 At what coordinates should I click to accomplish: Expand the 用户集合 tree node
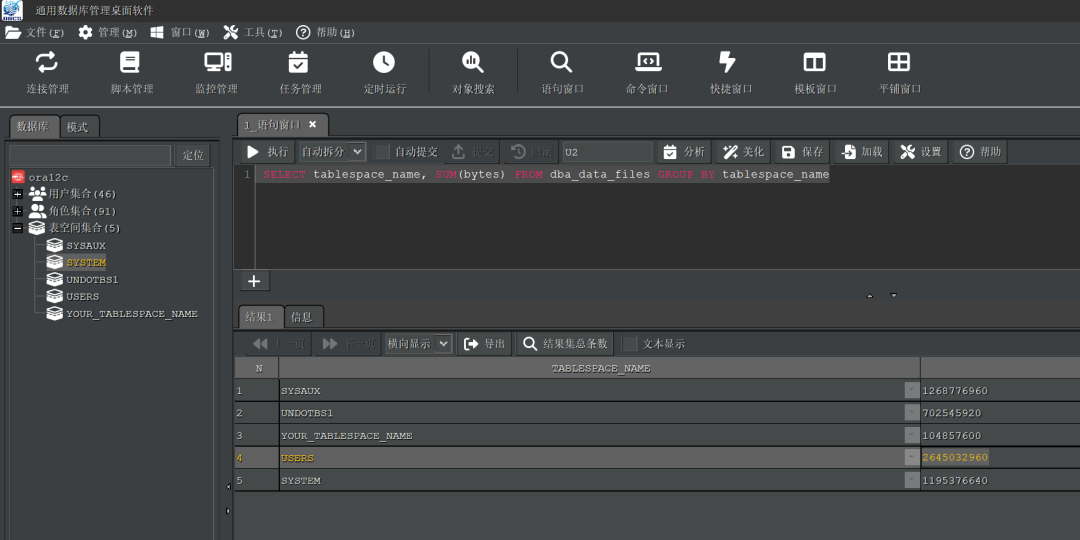18,194
